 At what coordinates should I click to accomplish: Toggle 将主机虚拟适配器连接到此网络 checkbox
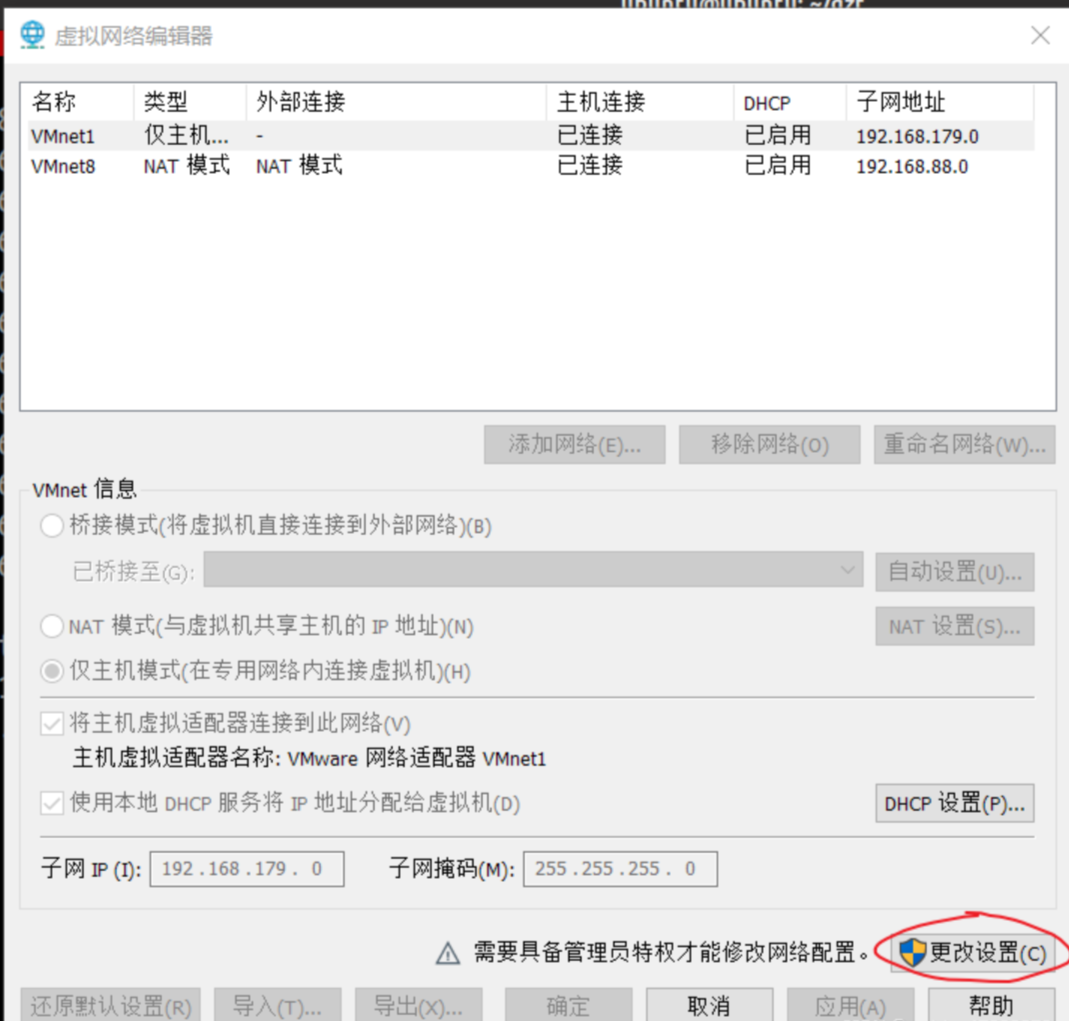click(x=52, y=723)
